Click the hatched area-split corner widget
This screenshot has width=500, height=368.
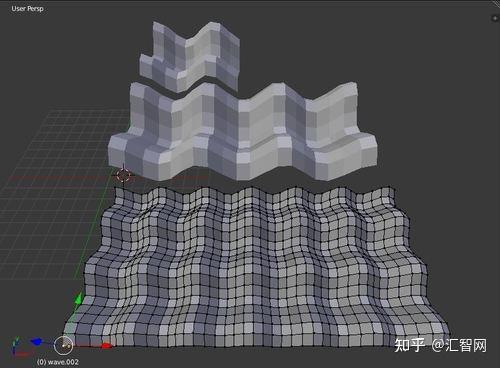coord(496,5)
